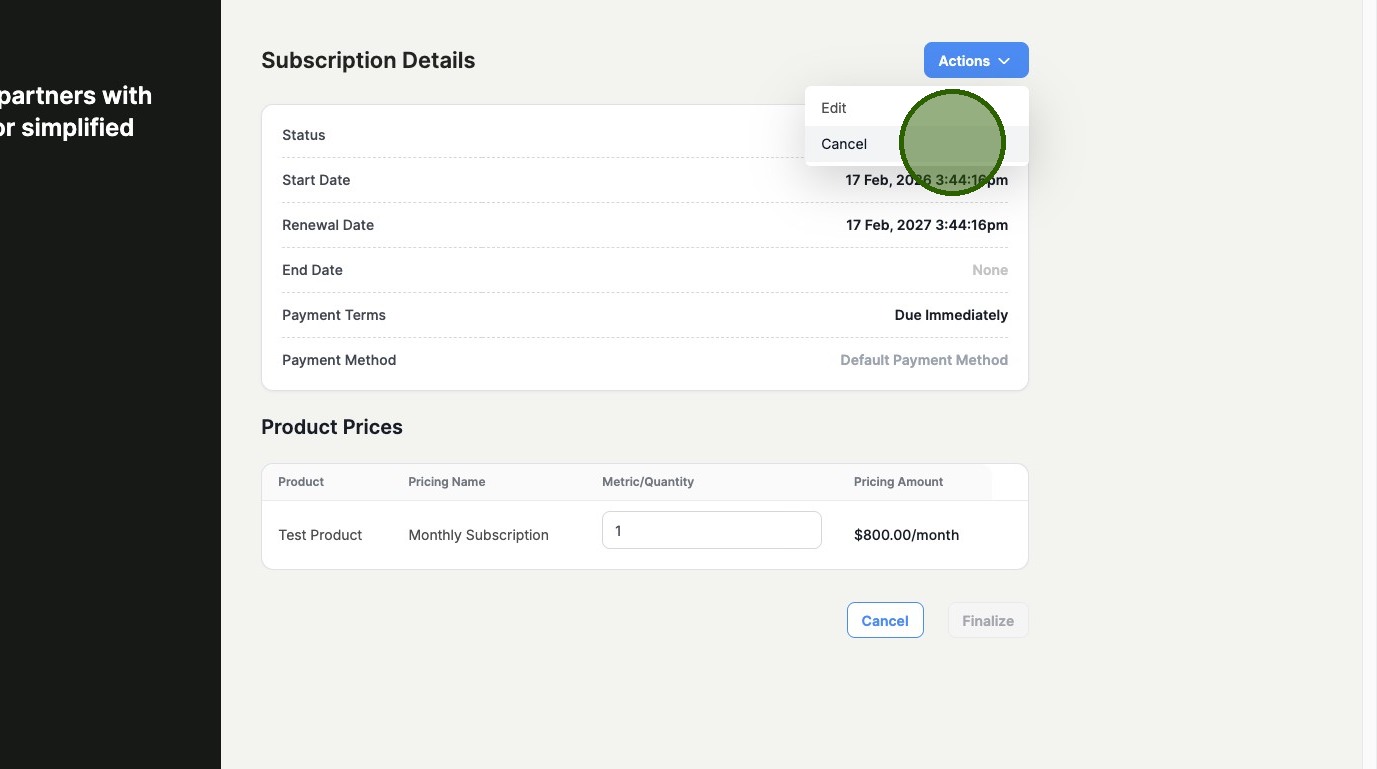Viewport: 1377px width, 769px height.
Task: Click the Monthly Subscription pricing name
Action: 478,535
